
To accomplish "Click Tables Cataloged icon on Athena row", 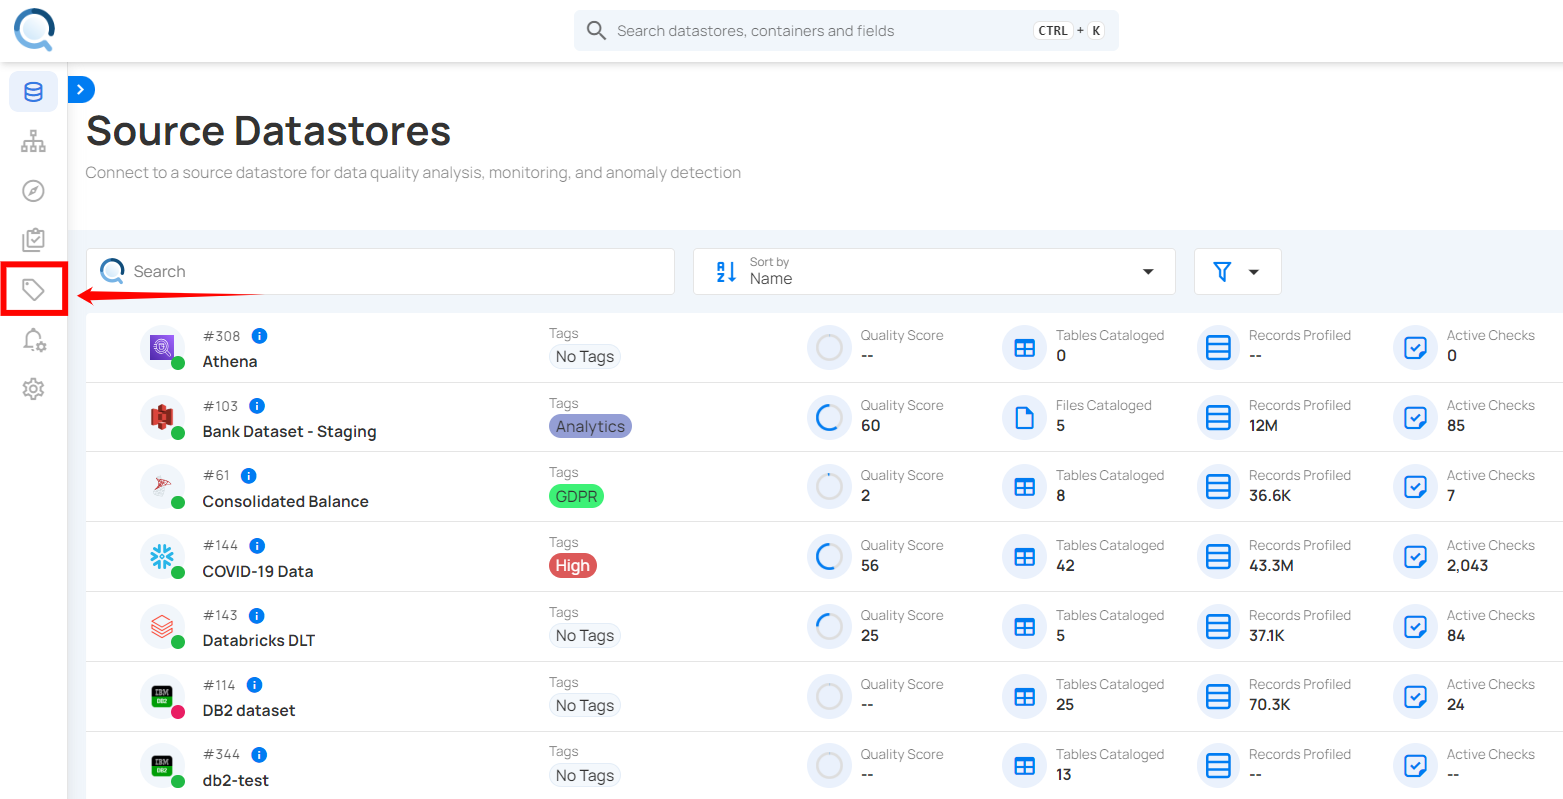I will point(1024,348).
